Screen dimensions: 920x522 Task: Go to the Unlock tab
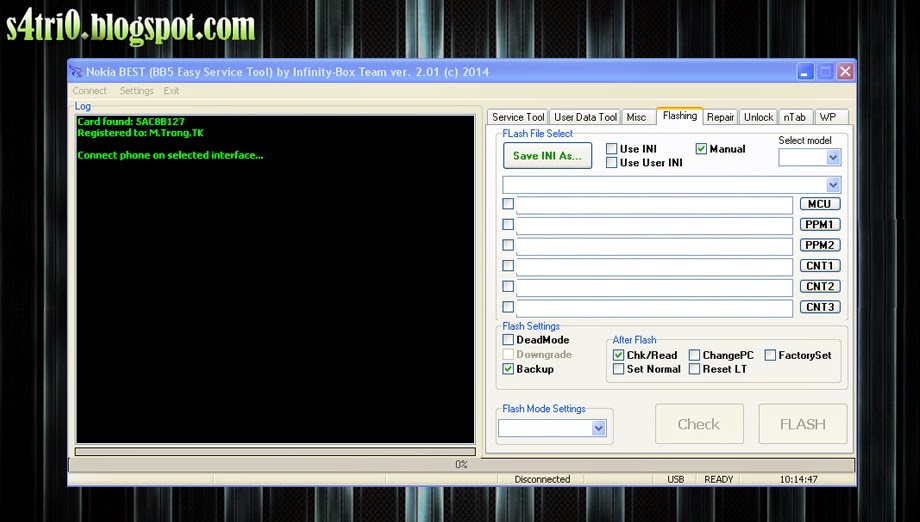click(x=758, y=117)
